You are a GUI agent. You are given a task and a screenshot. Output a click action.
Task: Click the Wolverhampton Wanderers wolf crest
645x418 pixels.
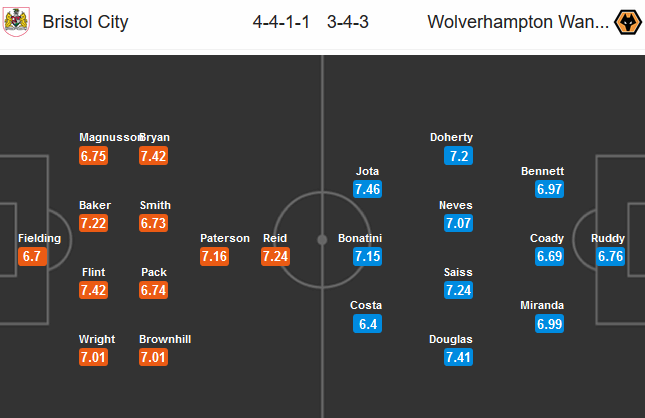626,21
